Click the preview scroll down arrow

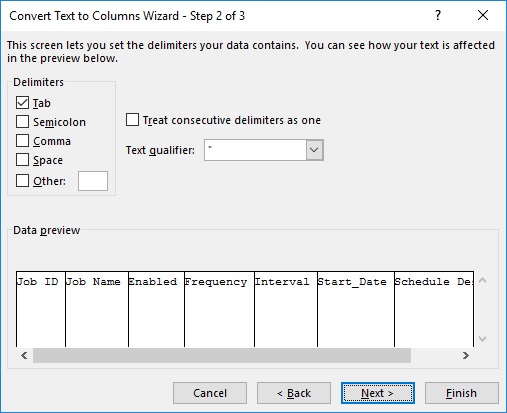pos(482,339)
